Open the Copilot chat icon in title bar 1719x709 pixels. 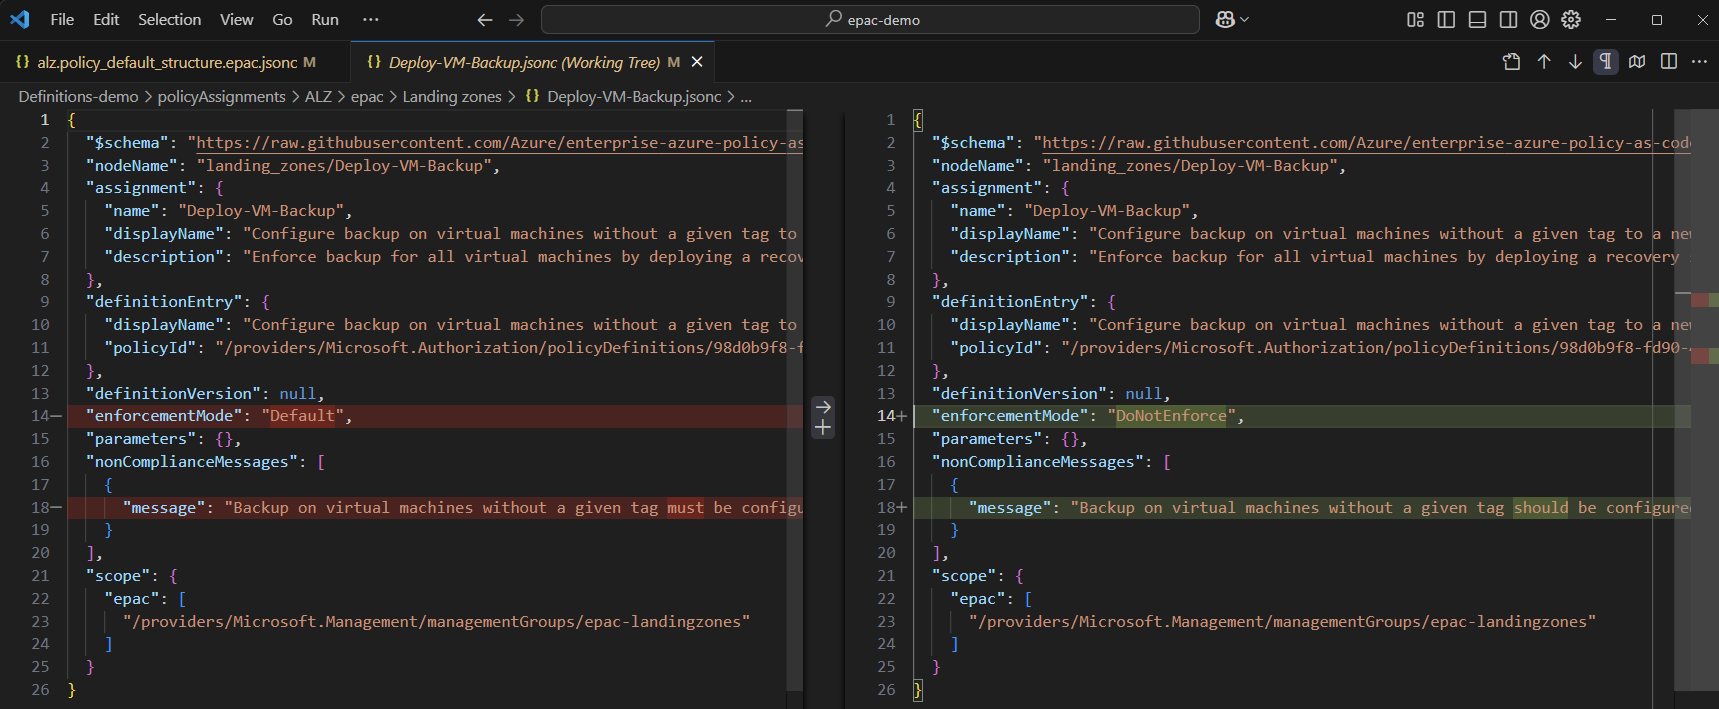coord(1225,20)
